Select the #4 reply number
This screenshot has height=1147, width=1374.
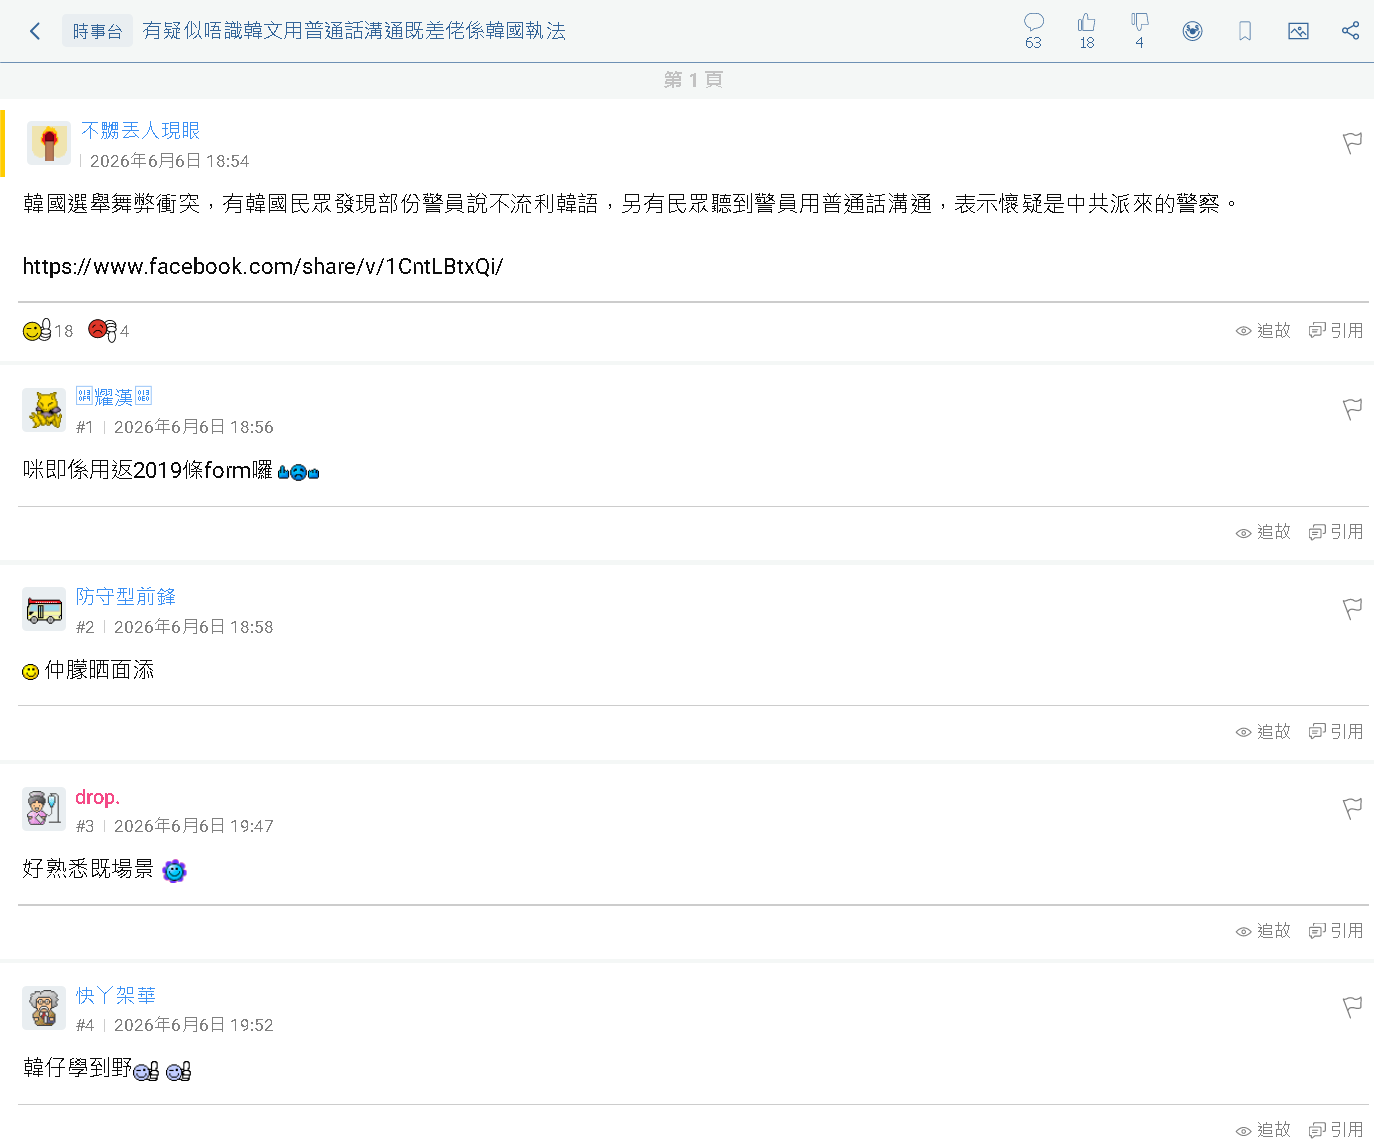pyautogui.click(x=85, y=1025)
